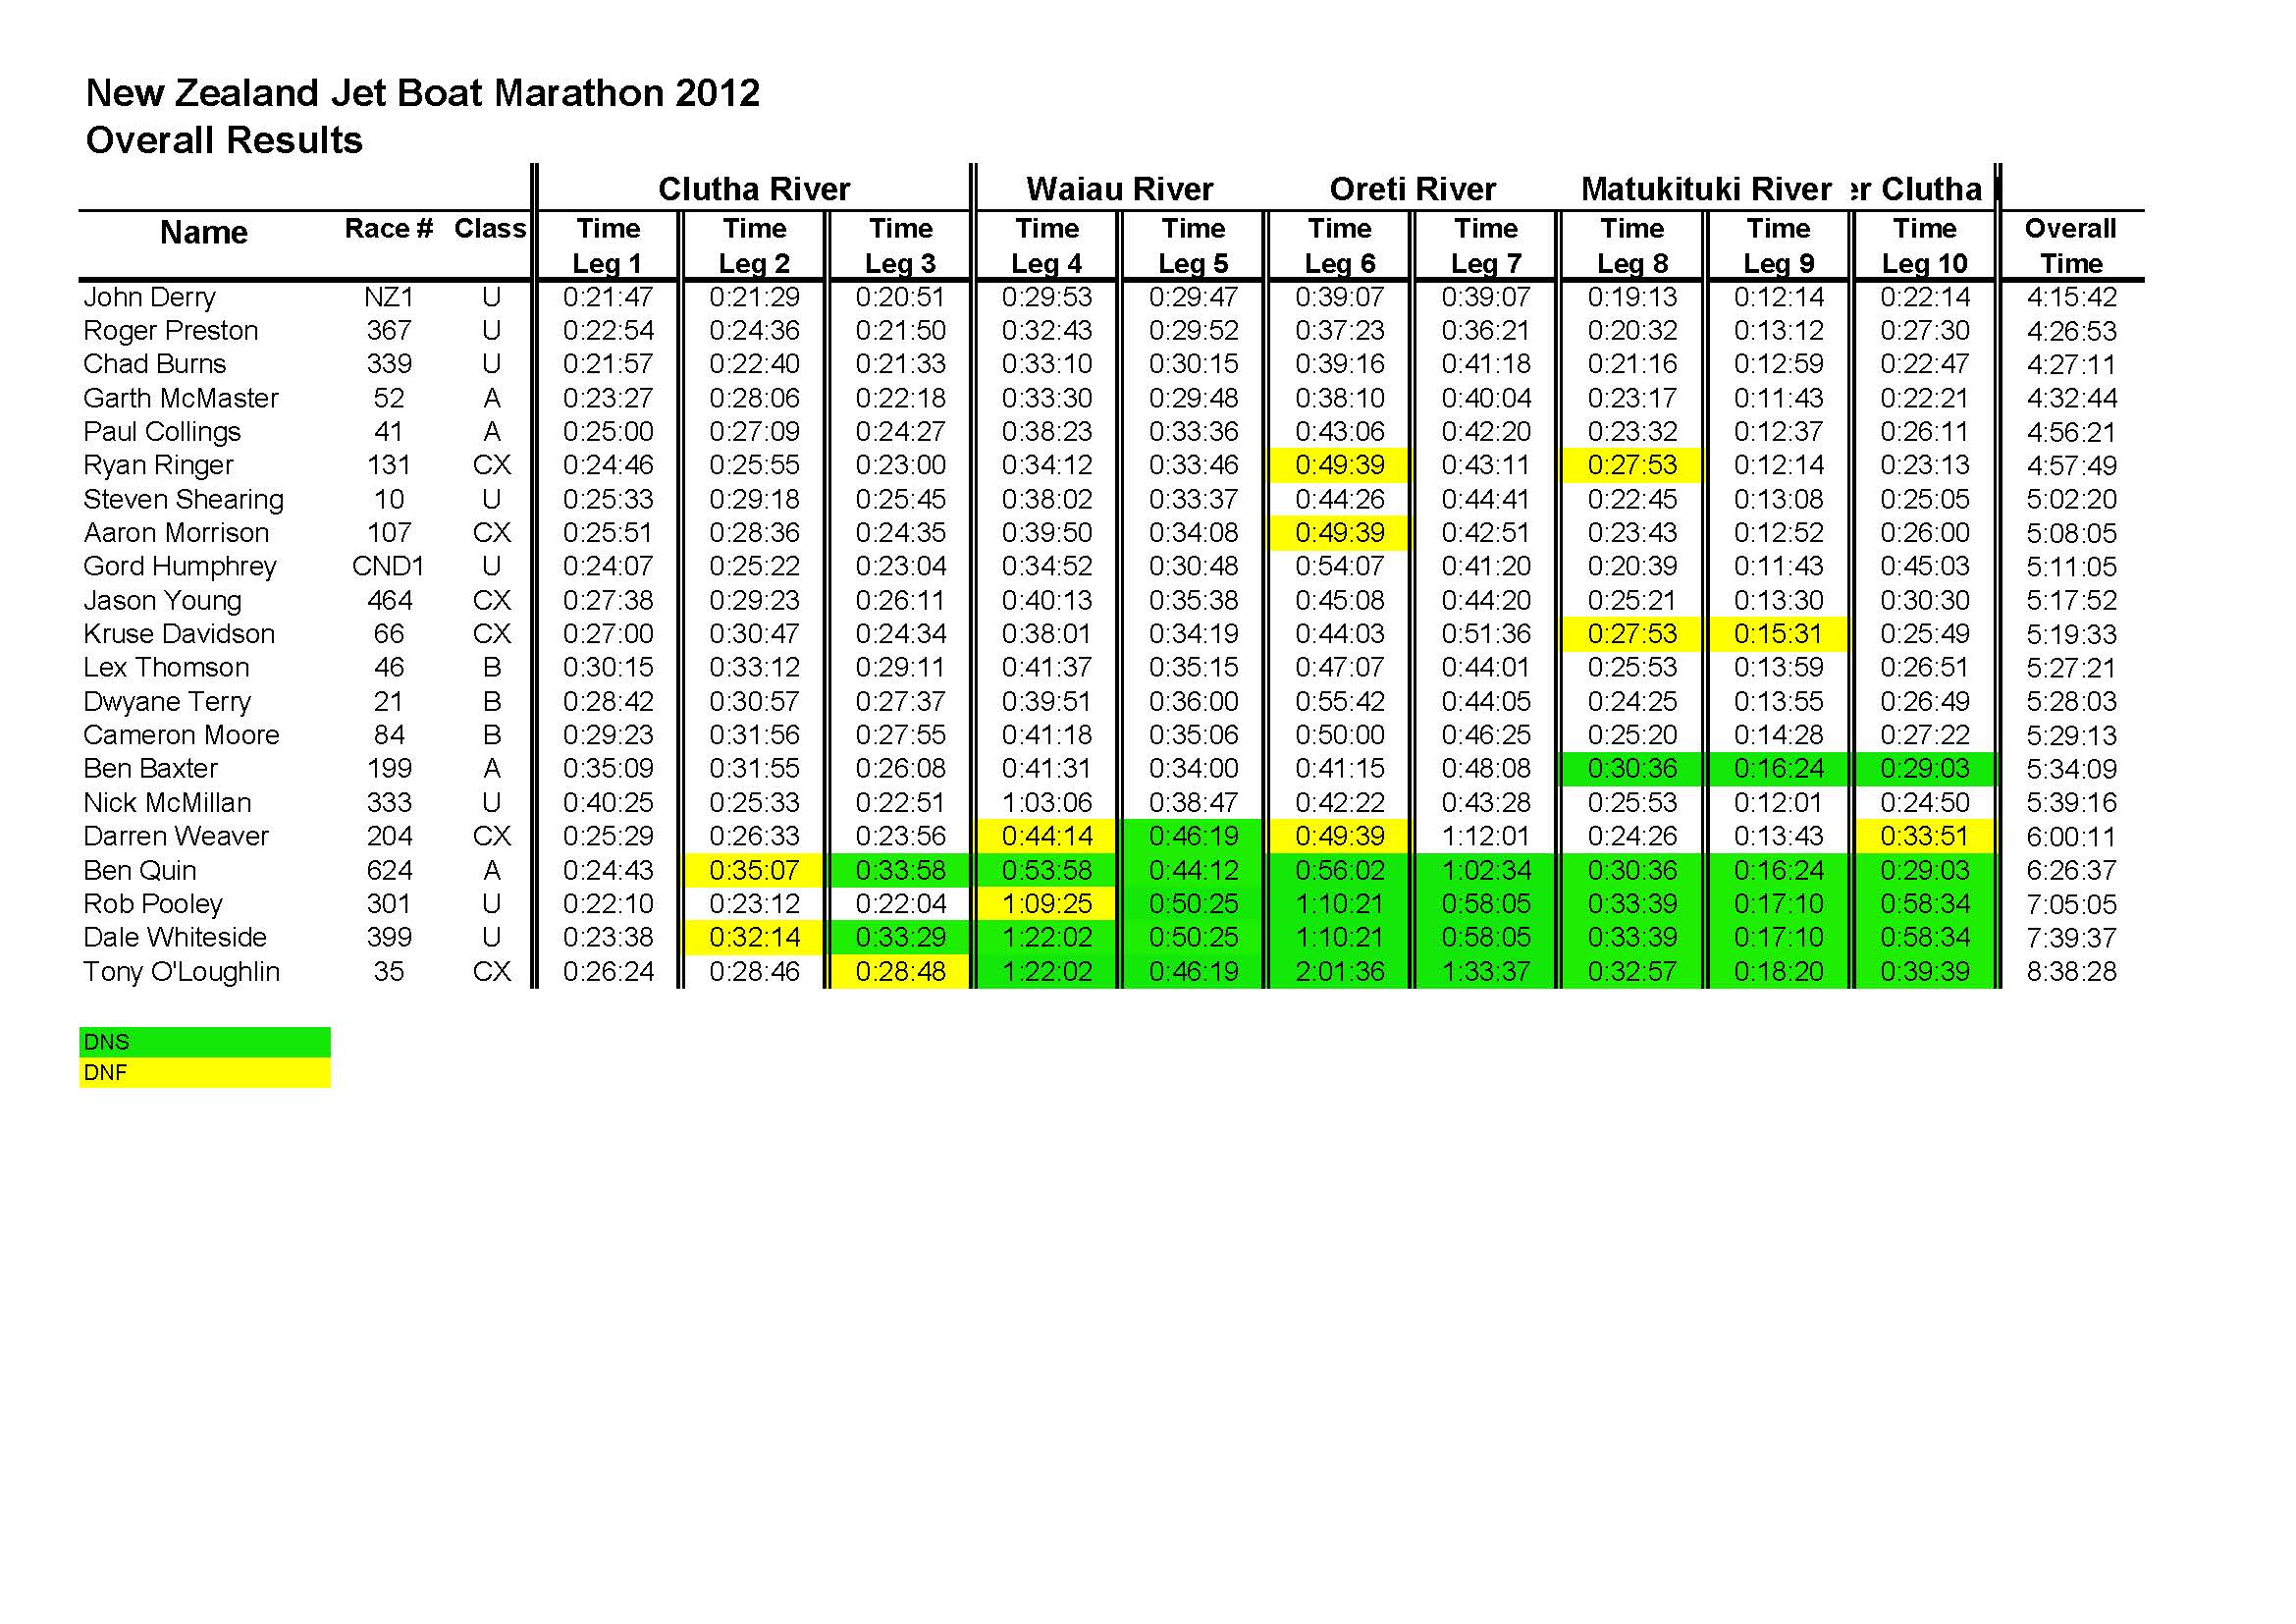This screenshot has width=2296, height=1624.
Task: Click Lex Thomson's overall time 5:27:21
Action: 2071,667
